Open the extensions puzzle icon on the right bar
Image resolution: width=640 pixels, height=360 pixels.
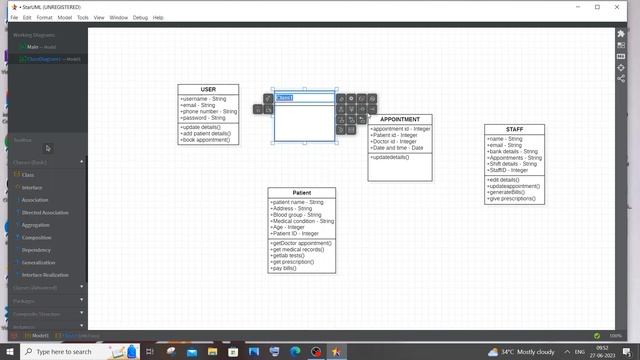click(x=621, y=33)
